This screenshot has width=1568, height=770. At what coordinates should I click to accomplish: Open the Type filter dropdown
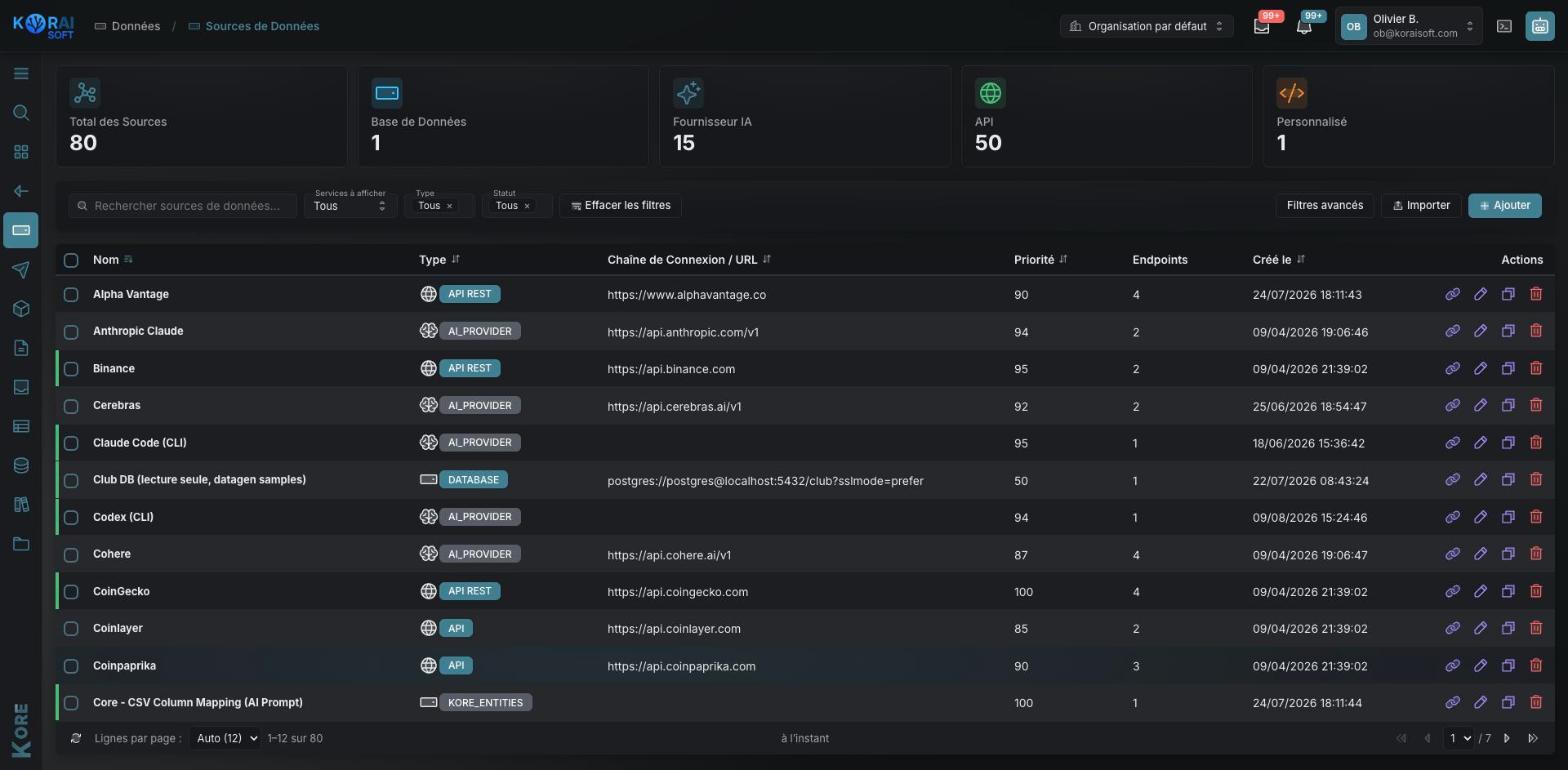pyautogui.click(x=438, y=205)
